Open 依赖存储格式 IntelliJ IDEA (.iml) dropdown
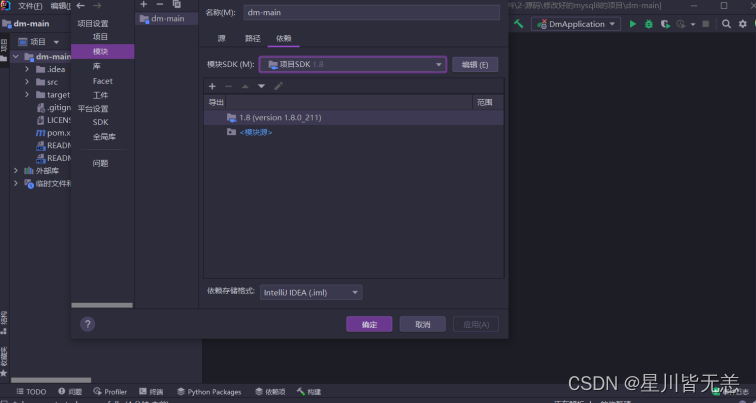 click(x=311, y=292)
